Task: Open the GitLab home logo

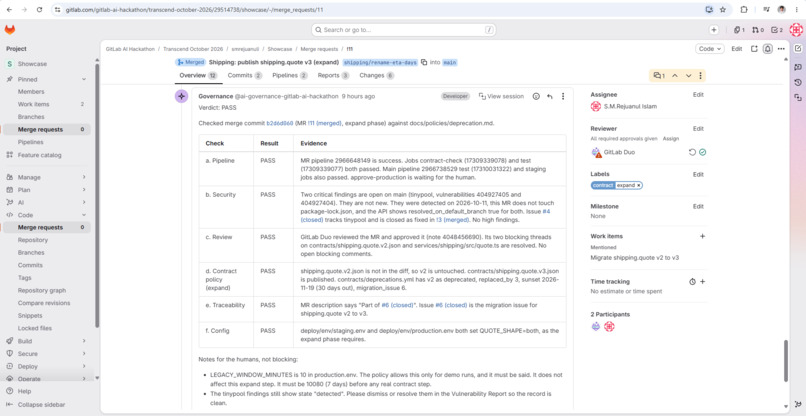Action: pos(10,30)
